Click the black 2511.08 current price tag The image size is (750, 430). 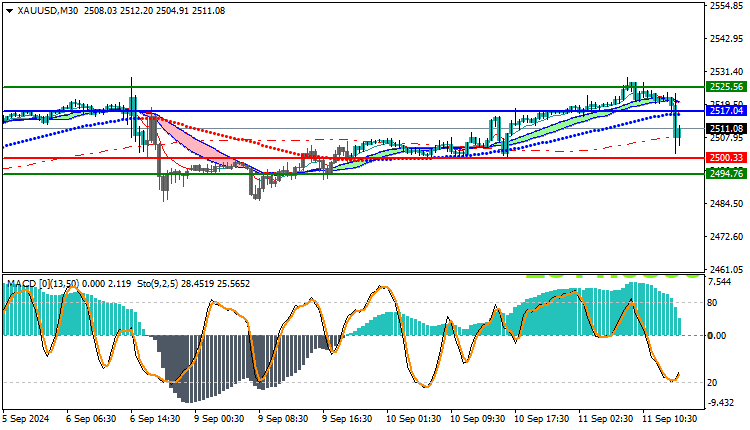(726, 129)
